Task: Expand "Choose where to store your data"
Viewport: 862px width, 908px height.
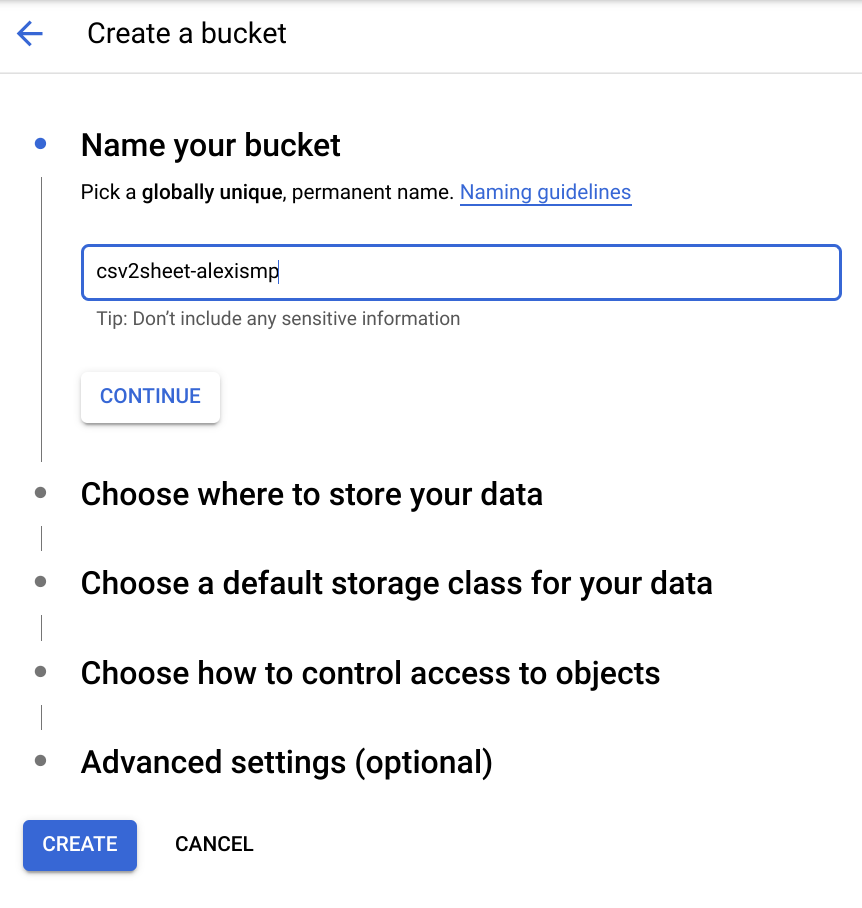Action: point(312,494)
